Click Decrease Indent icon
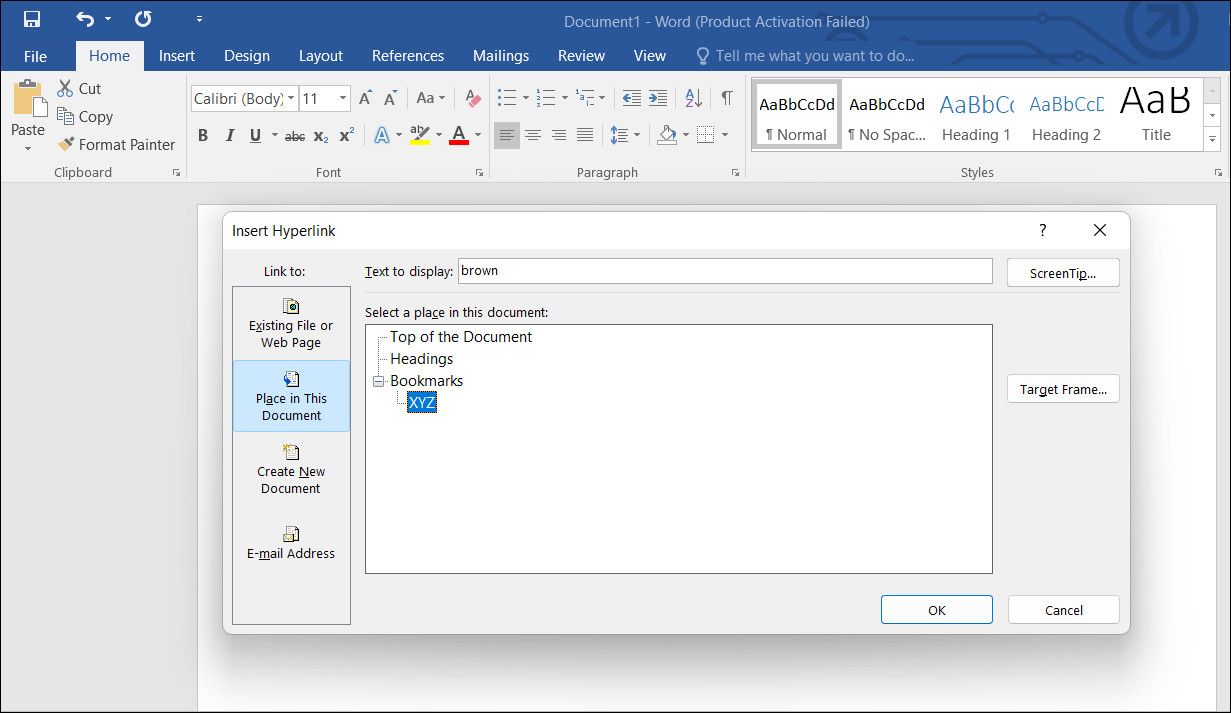 tap(631, 98)
